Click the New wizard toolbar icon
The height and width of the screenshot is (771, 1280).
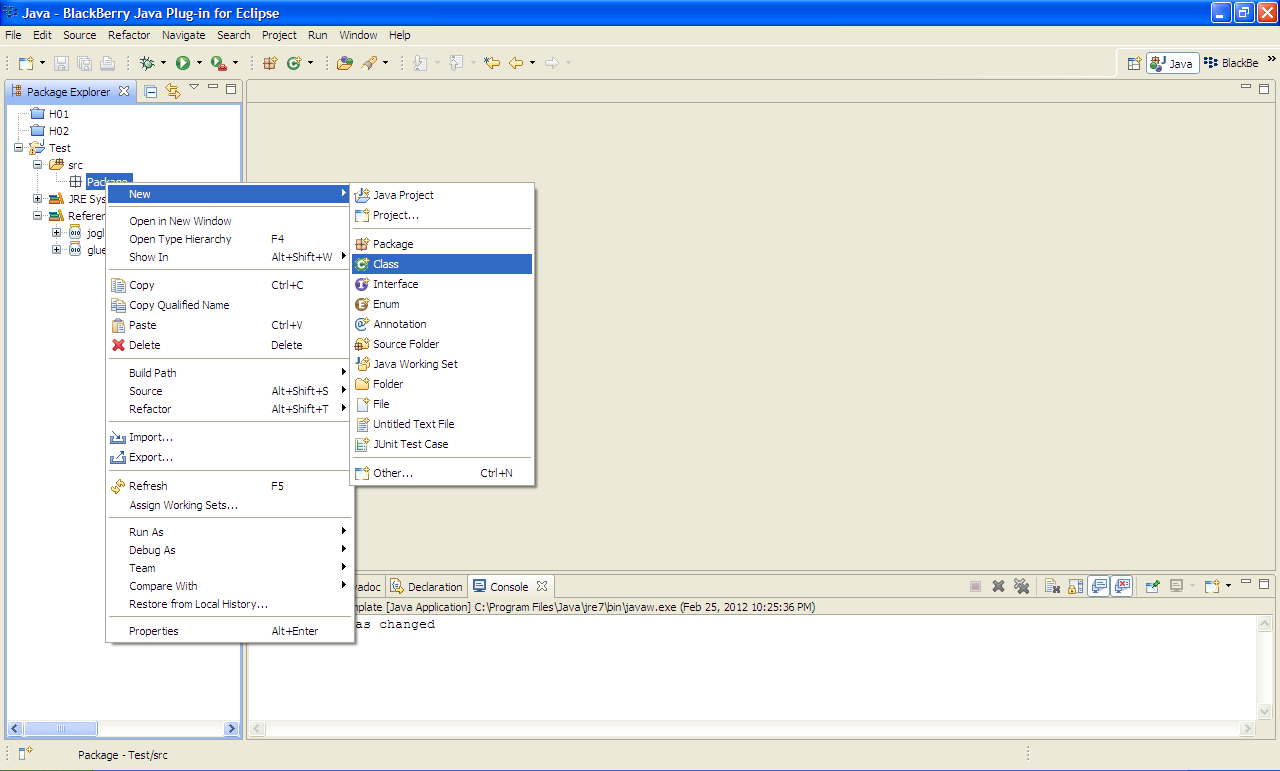coord(25,63)
